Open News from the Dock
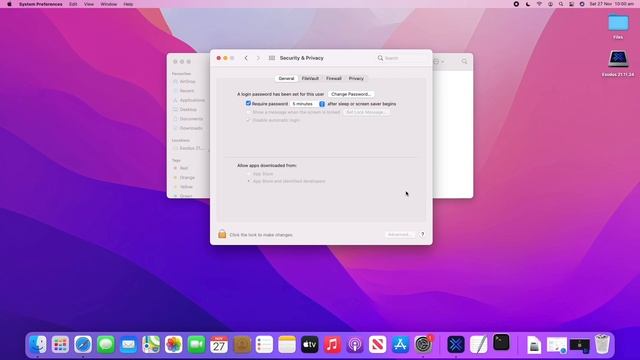This screenshot has width=640, height=360. click(x=378, y=344)
